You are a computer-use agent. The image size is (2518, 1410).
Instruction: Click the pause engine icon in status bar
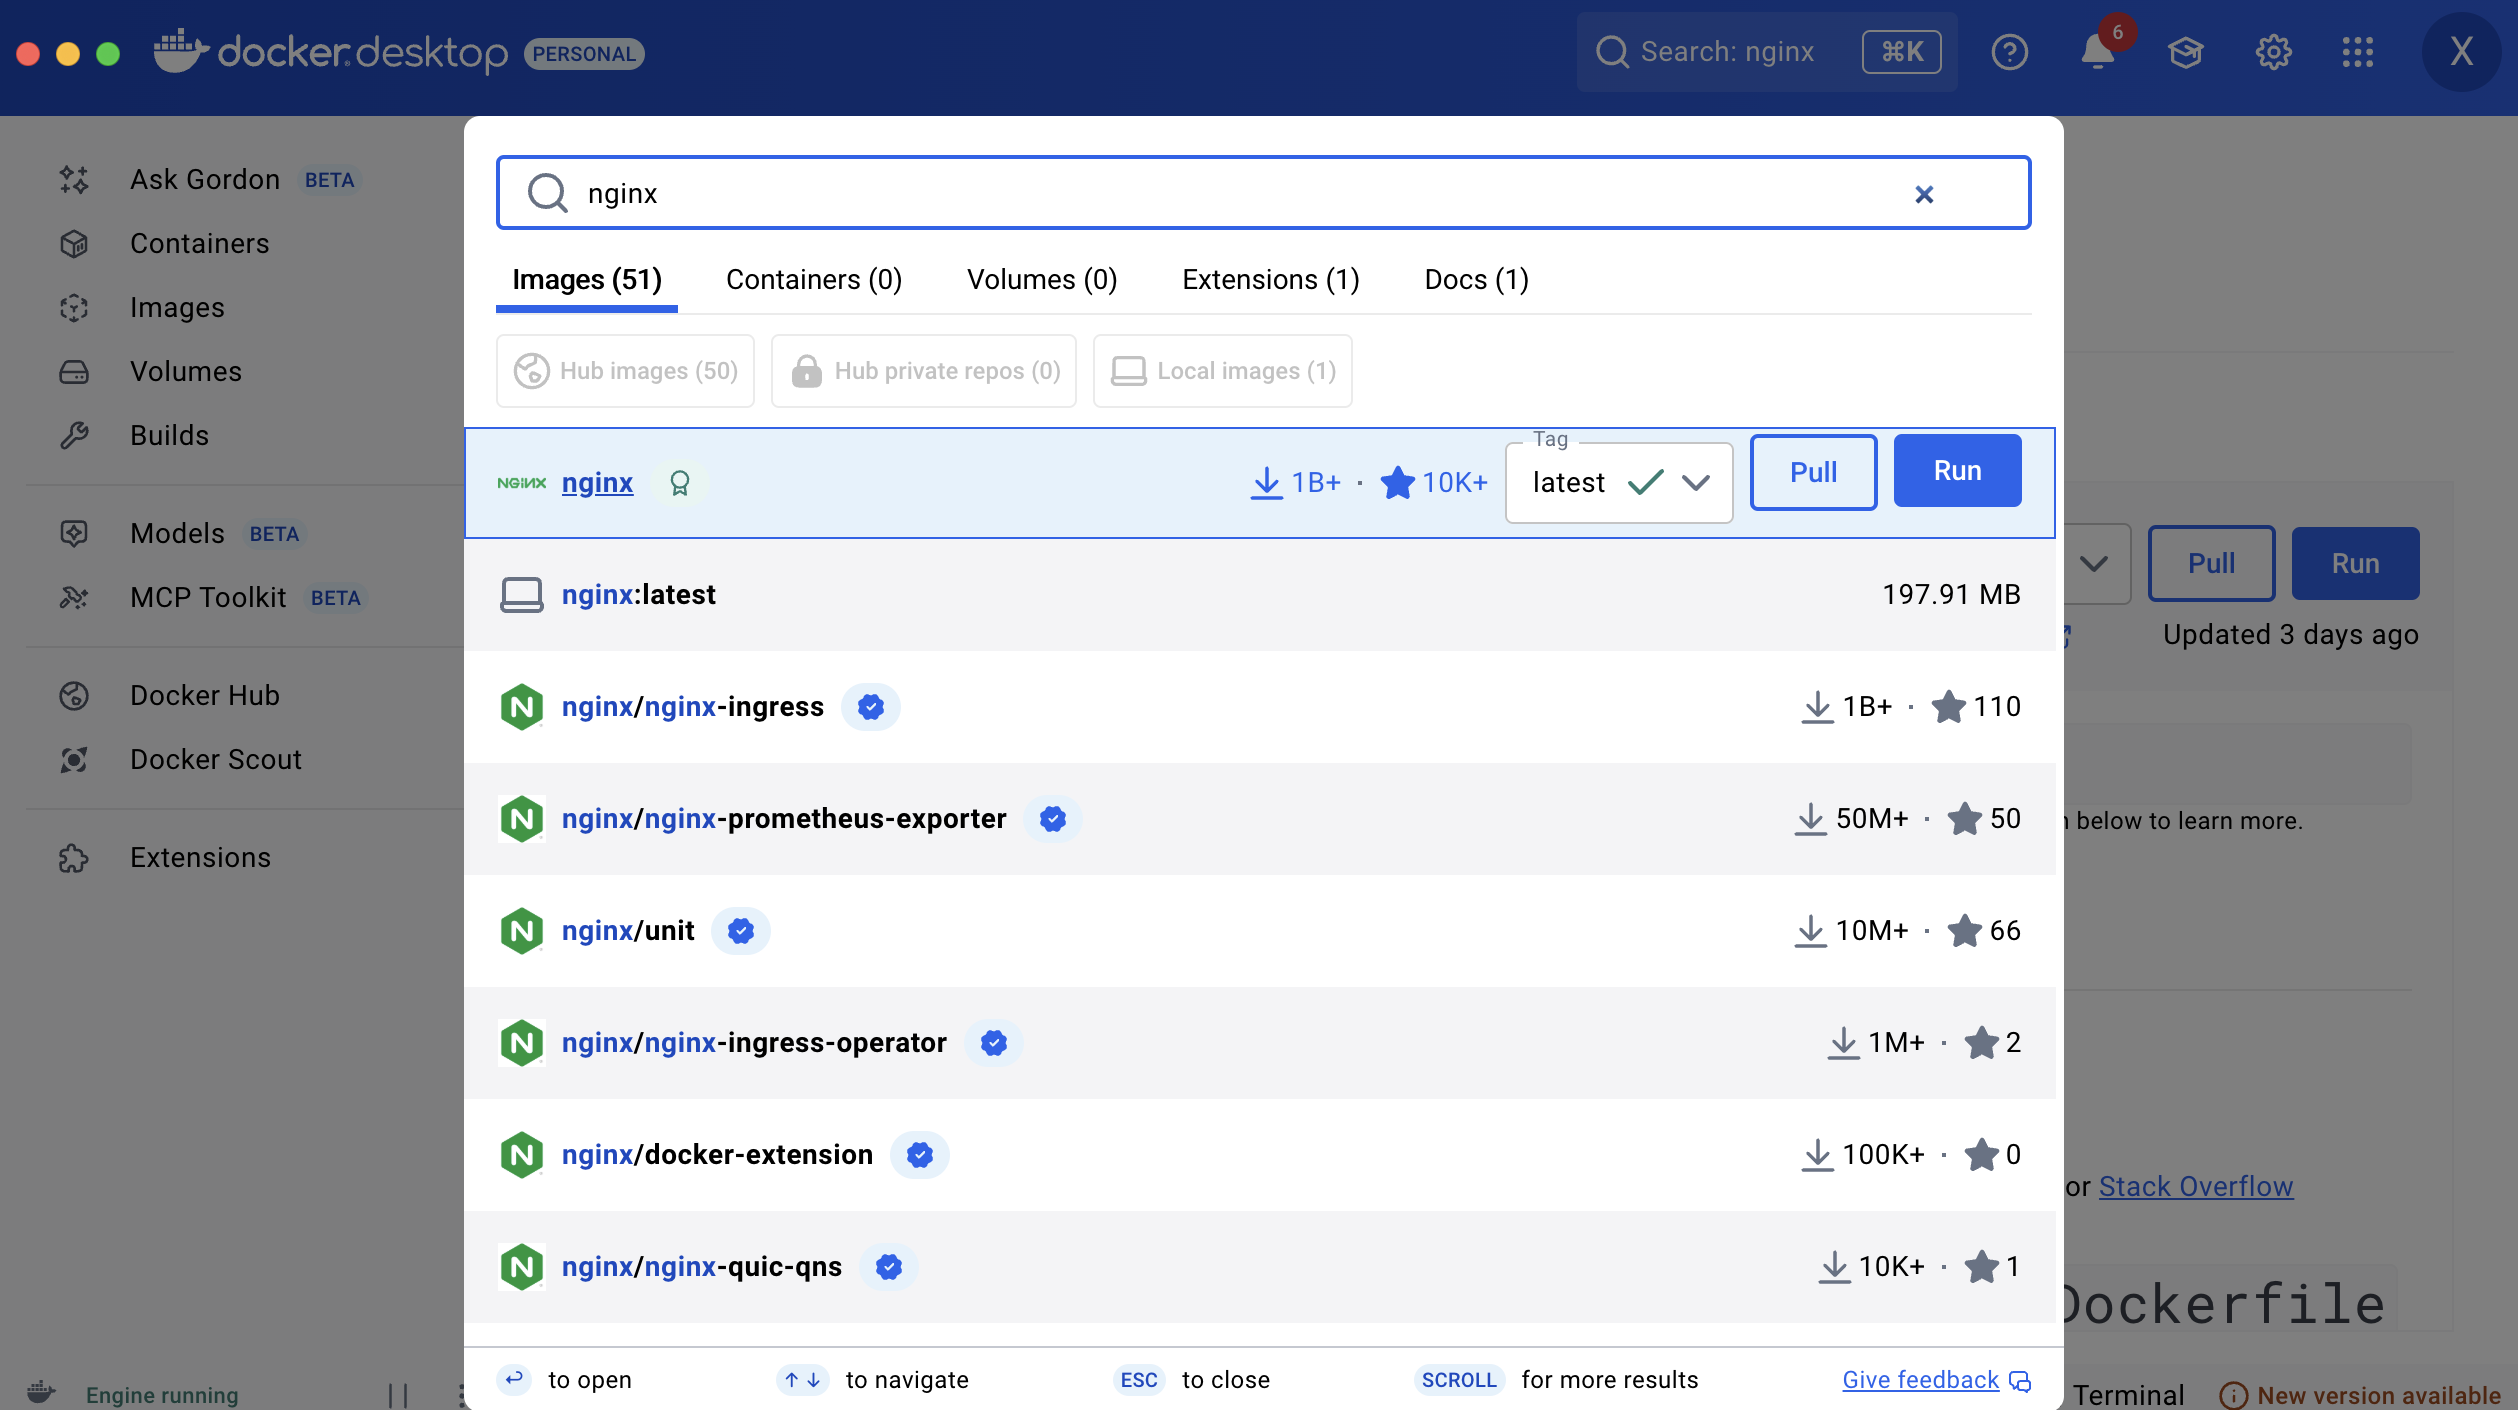pos(397,1394)
